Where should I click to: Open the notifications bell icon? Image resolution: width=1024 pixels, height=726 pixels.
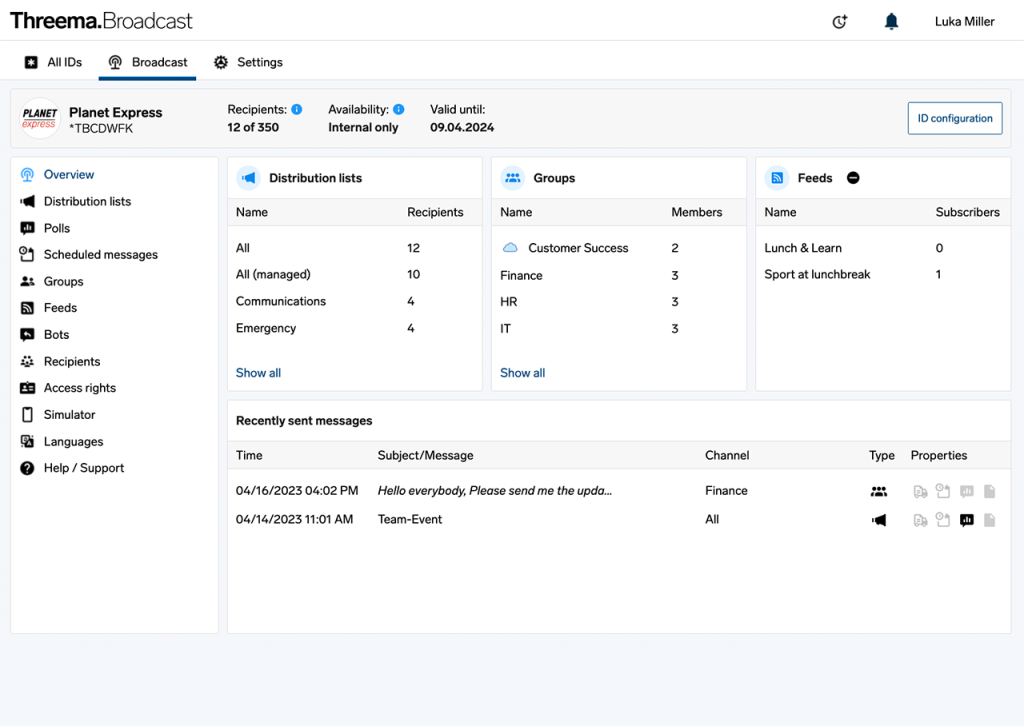891,22
